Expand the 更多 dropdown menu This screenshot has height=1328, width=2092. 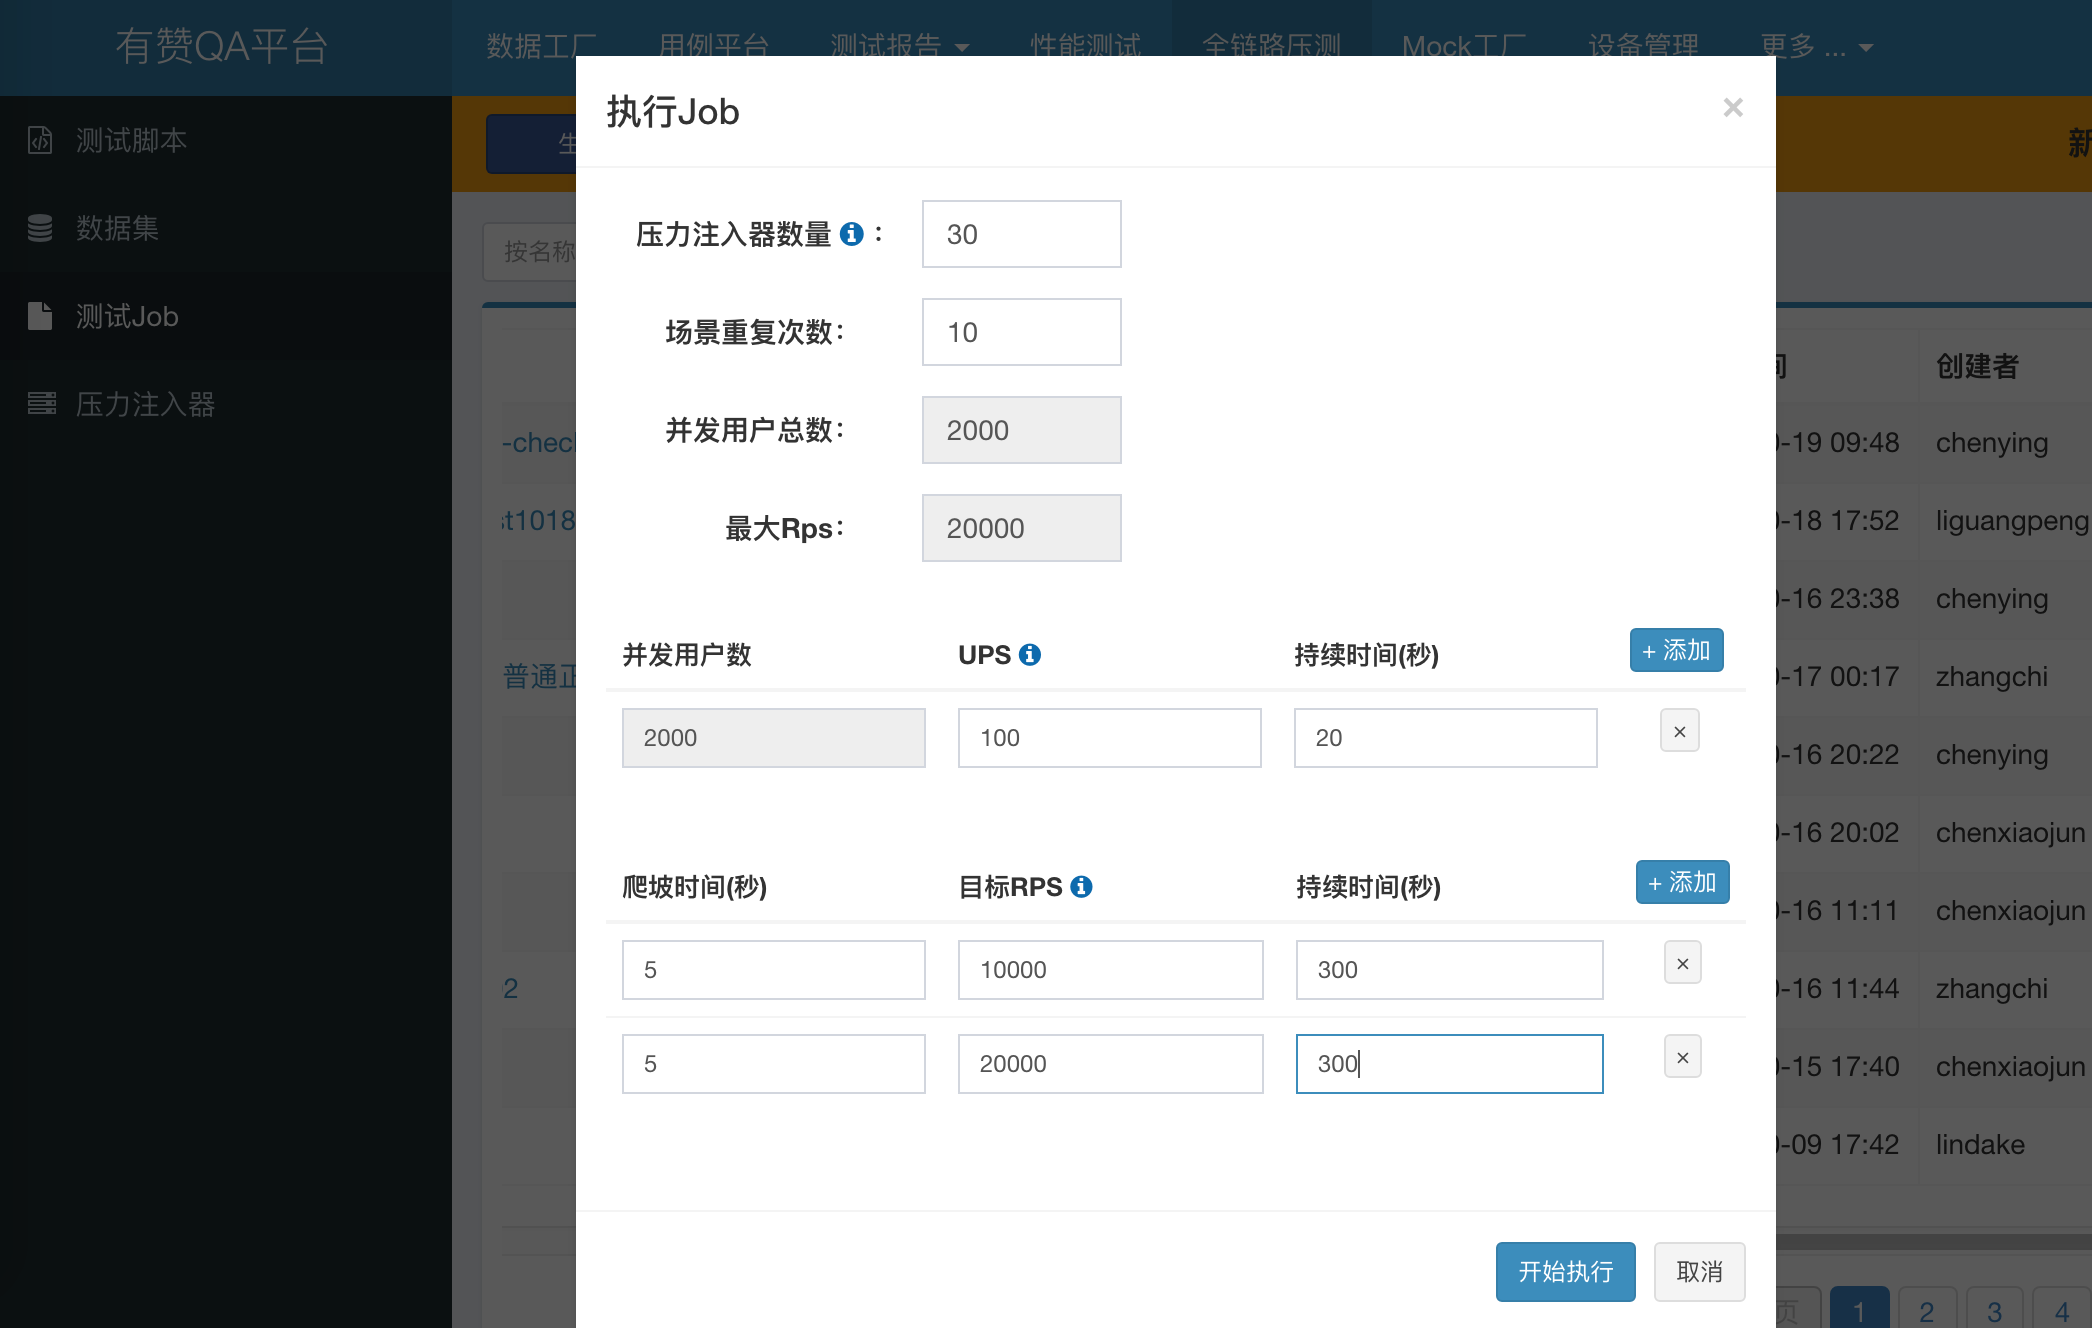[x=1816, y=46]
